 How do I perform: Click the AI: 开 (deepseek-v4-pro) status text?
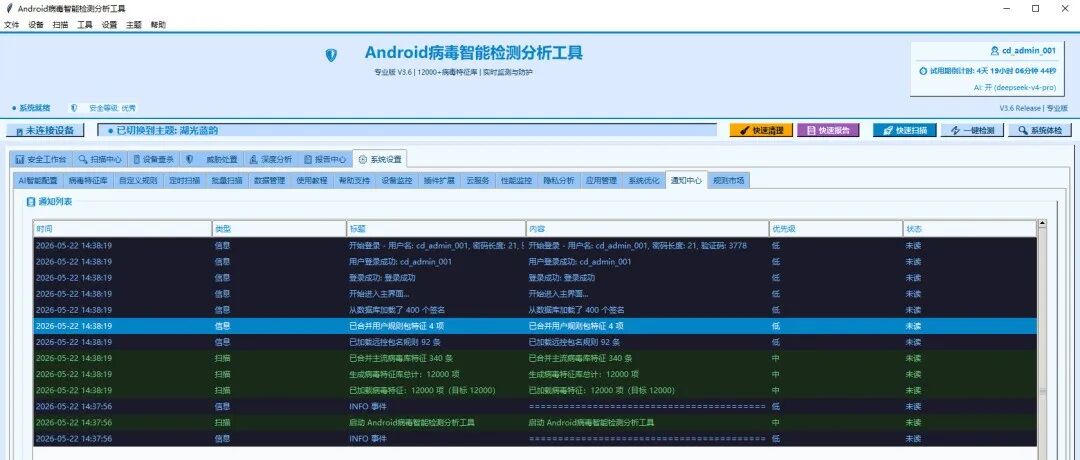[x=1015, y=87]
